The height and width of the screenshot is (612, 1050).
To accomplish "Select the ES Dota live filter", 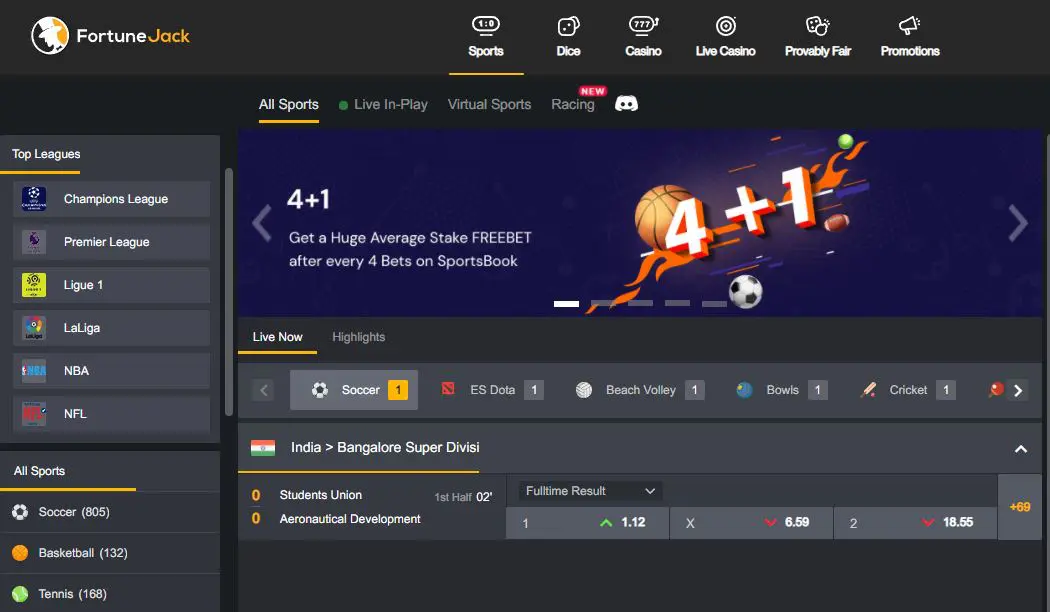I will (x=492, y=390).
